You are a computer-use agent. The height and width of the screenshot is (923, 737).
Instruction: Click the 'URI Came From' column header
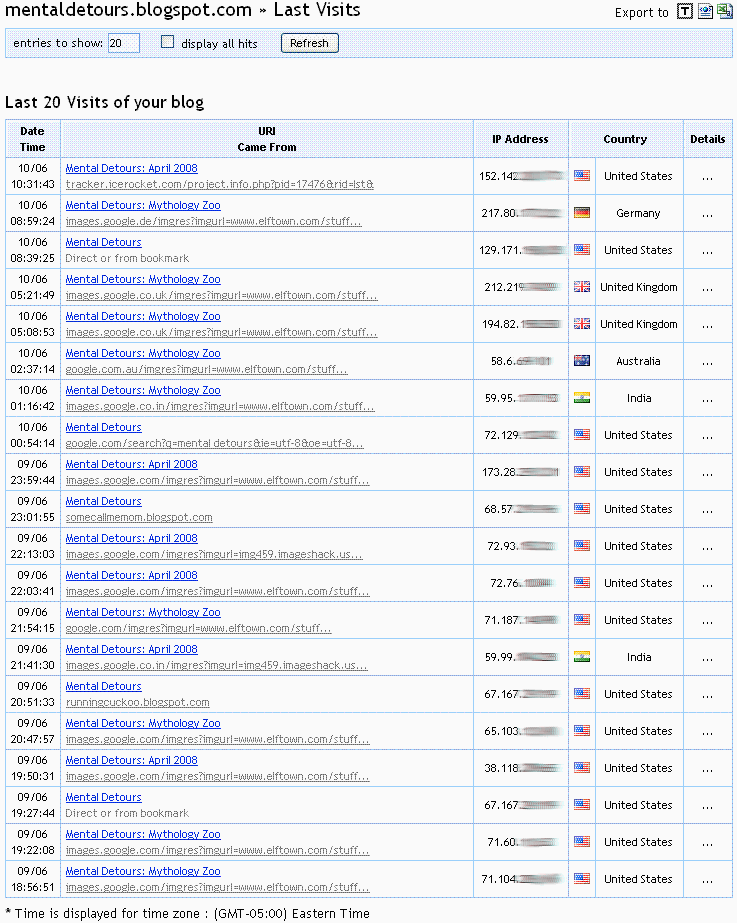267,139
